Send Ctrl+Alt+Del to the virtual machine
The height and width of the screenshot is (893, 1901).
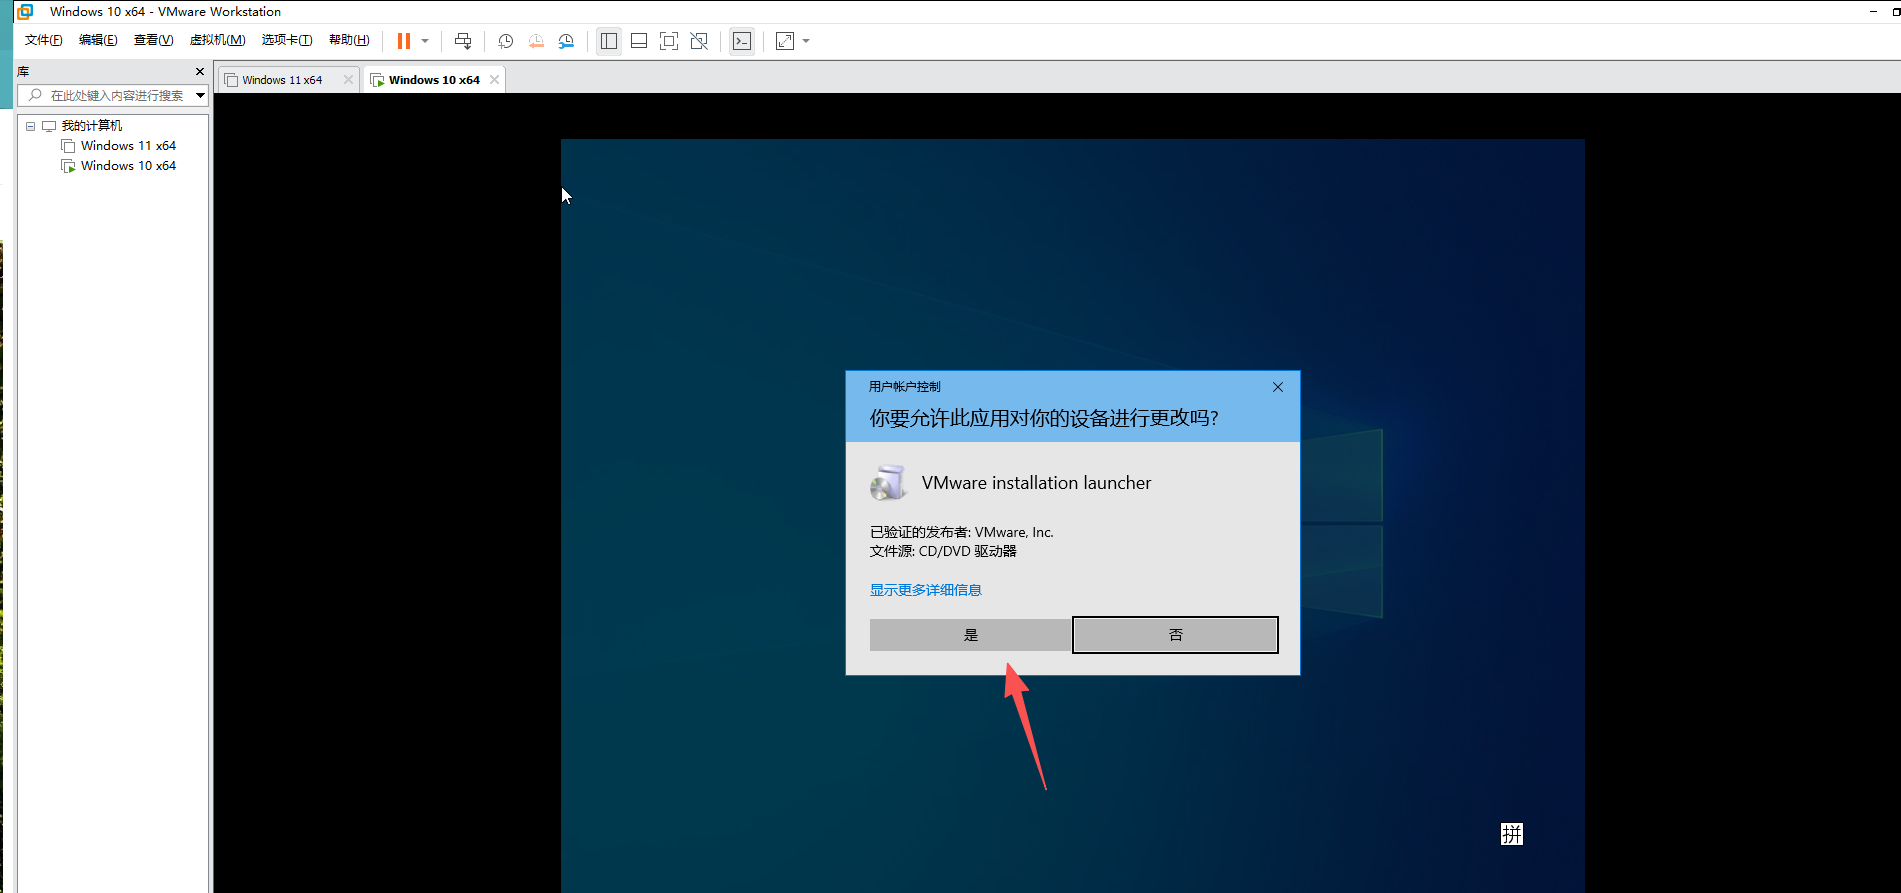coord(463,41)
